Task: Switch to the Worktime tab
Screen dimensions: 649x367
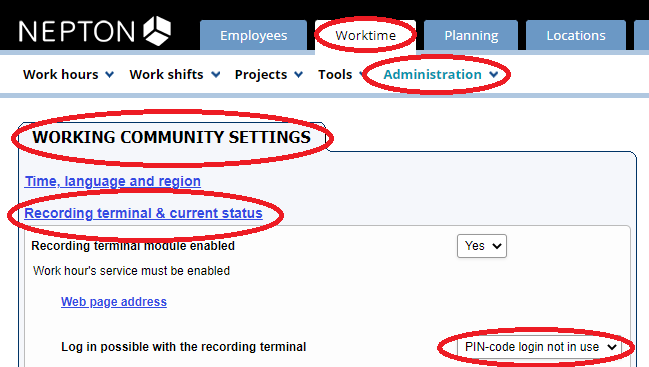Action: click(365, 36)
